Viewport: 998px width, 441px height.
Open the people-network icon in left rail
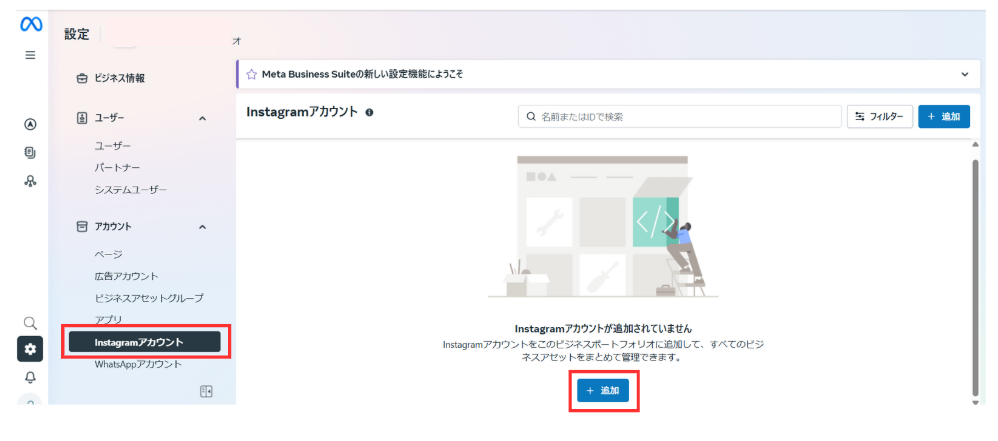[x=30, y=181]
